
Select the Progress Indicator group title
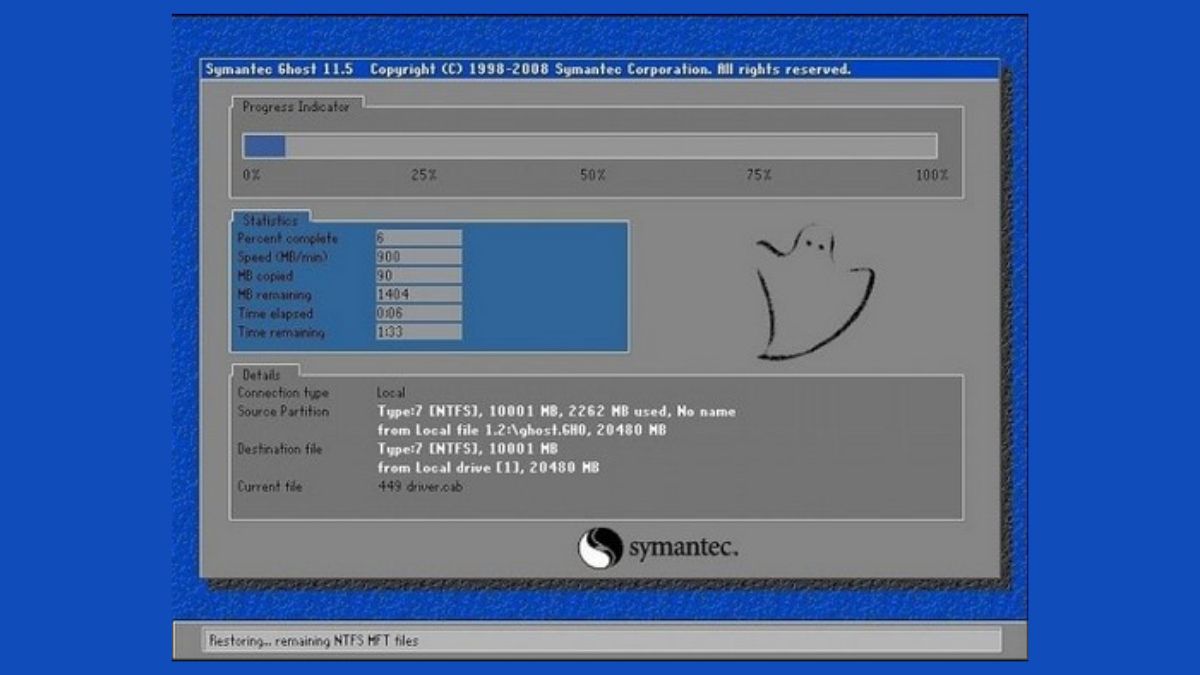click(x=296, y=106)
